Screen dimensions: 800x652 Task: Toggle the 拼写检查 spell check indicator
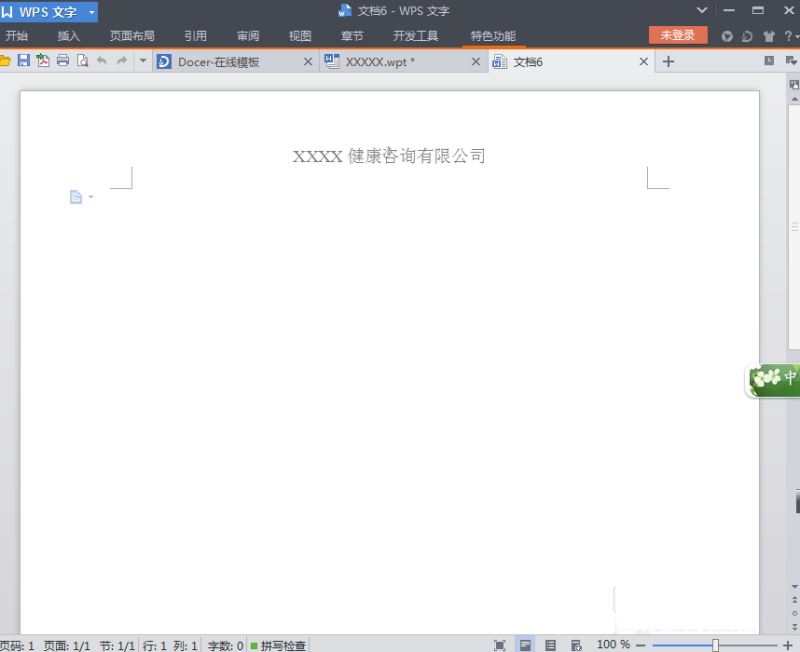pyautogui.click(x=279, y=646)
